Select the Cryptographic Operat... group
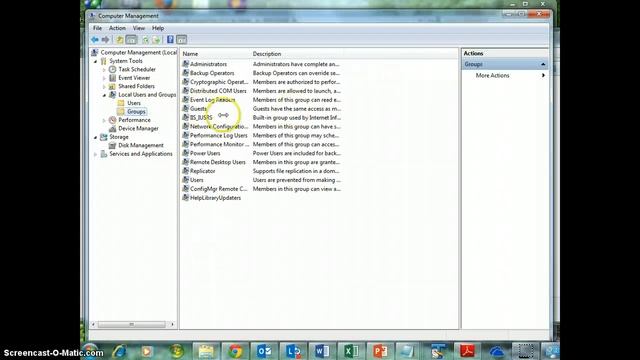The height and width of the screenshot is (360, 640). [219, 82]
